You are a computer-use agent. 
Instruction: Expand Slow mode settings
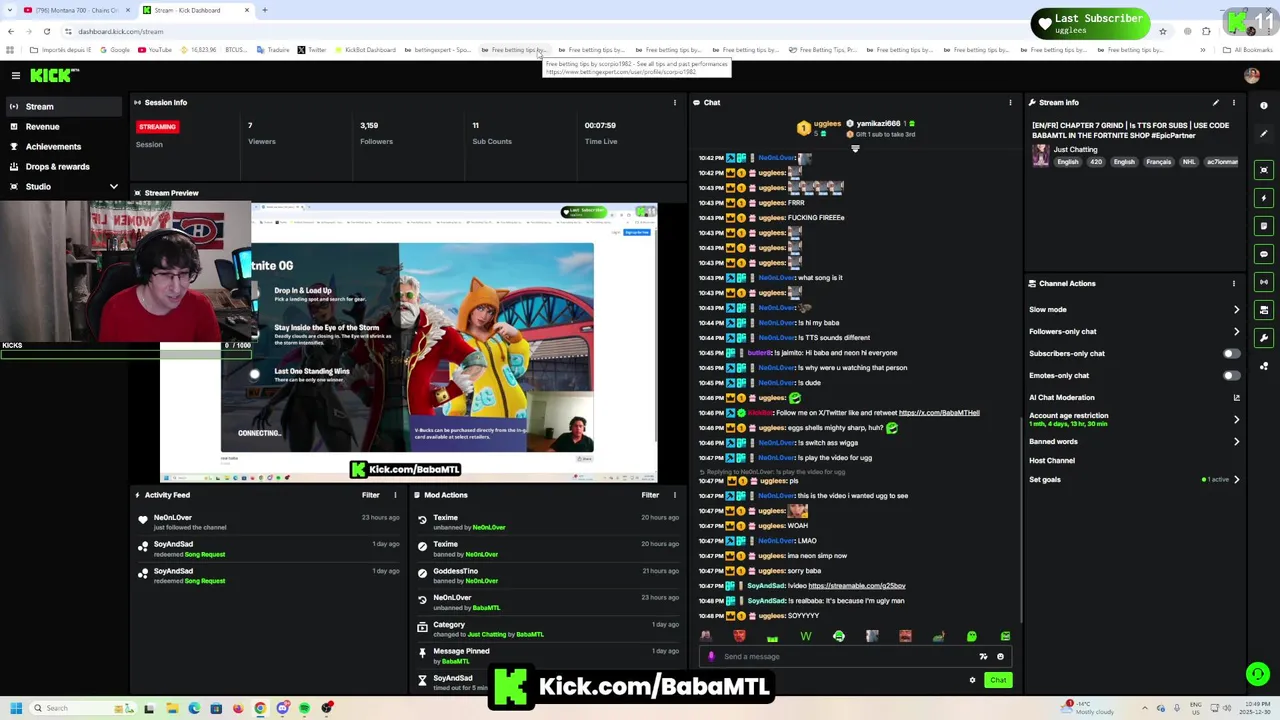(1236, 309)
